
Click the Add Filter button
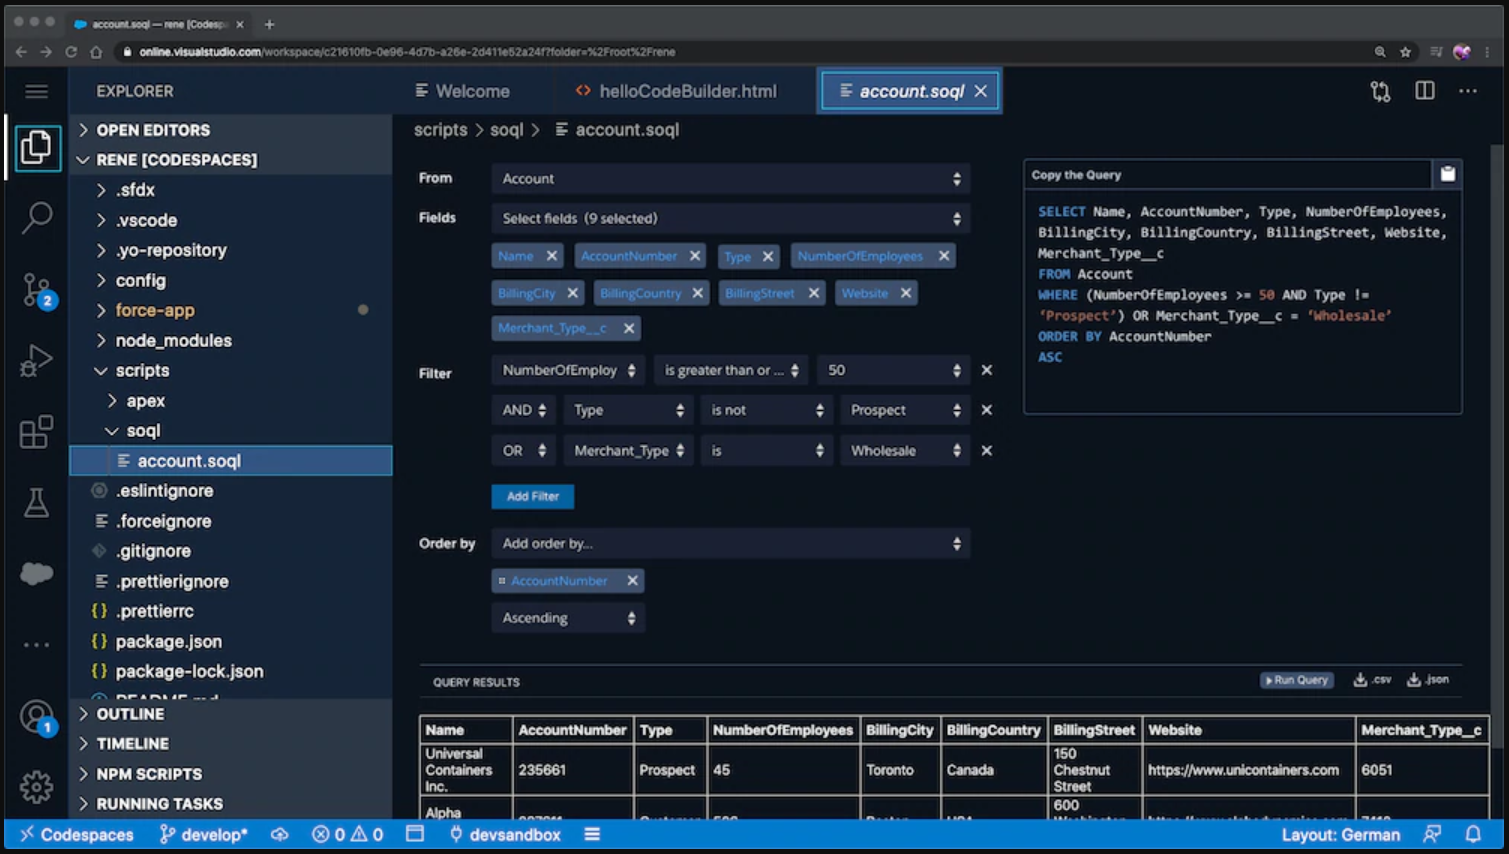532,496
